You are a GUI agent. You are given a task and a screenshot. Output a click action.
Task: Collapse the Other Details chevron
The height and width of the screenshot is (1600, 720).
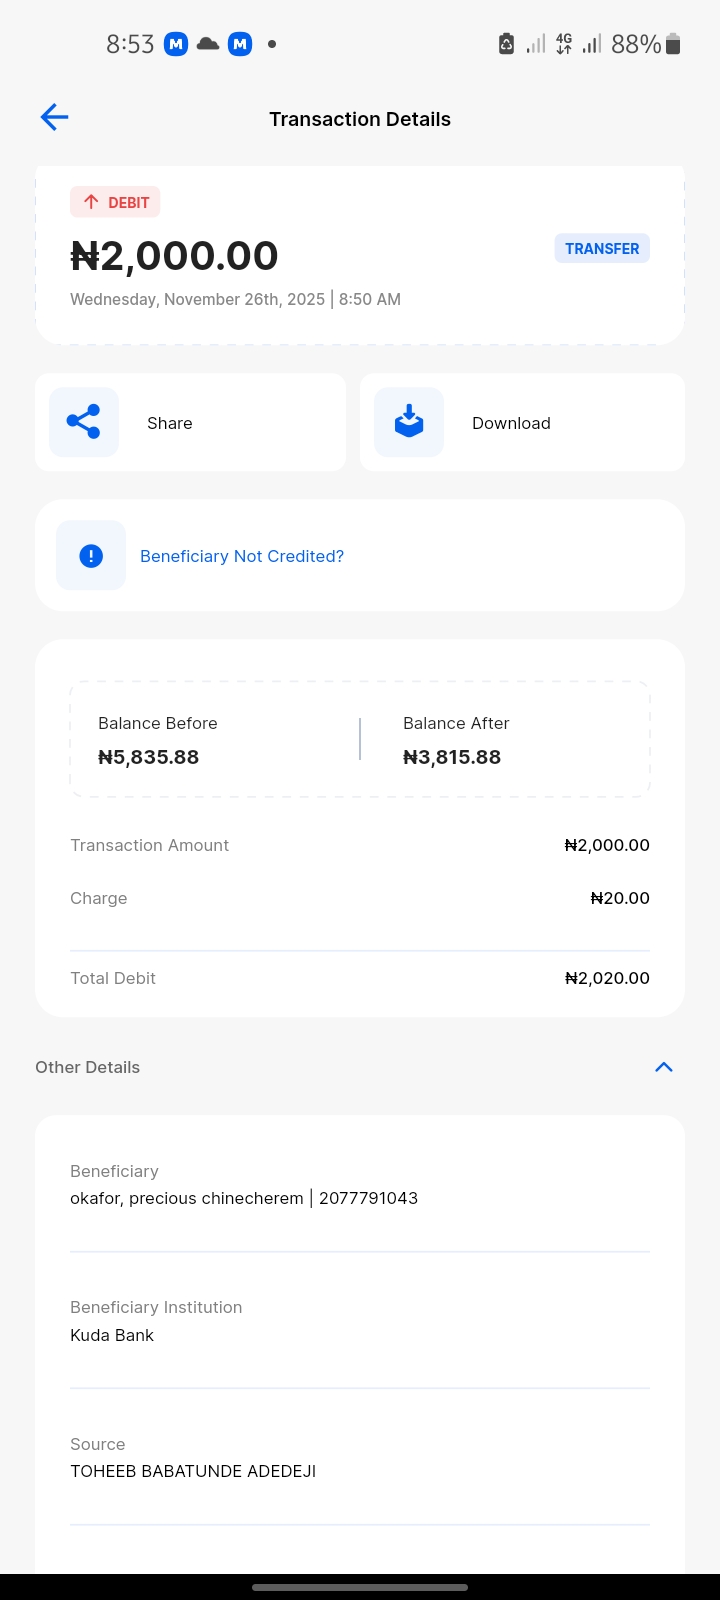tap(663, 1067)
